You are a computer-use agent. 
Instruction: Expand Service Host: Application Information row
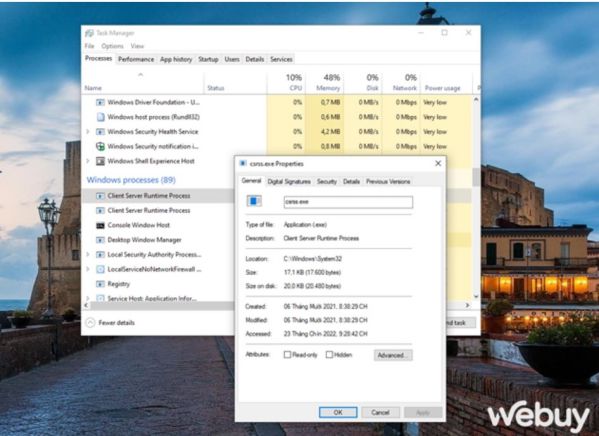coord(88,298)
